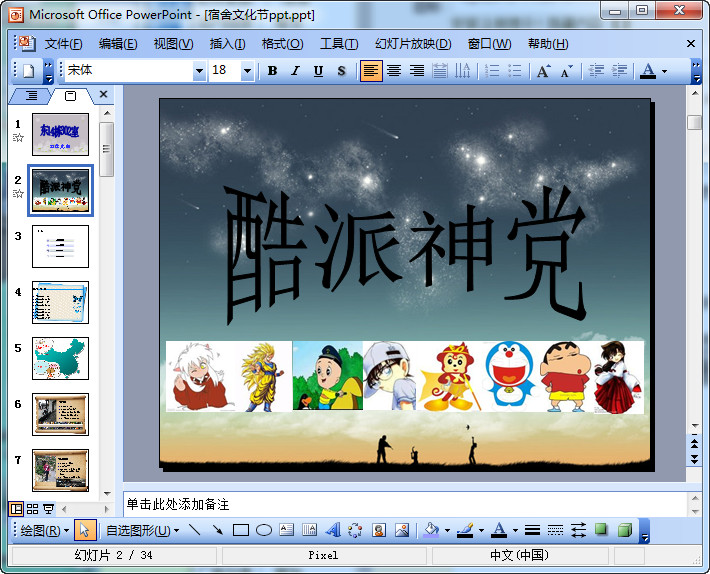Insert vertical Text Box

[309, 530]
